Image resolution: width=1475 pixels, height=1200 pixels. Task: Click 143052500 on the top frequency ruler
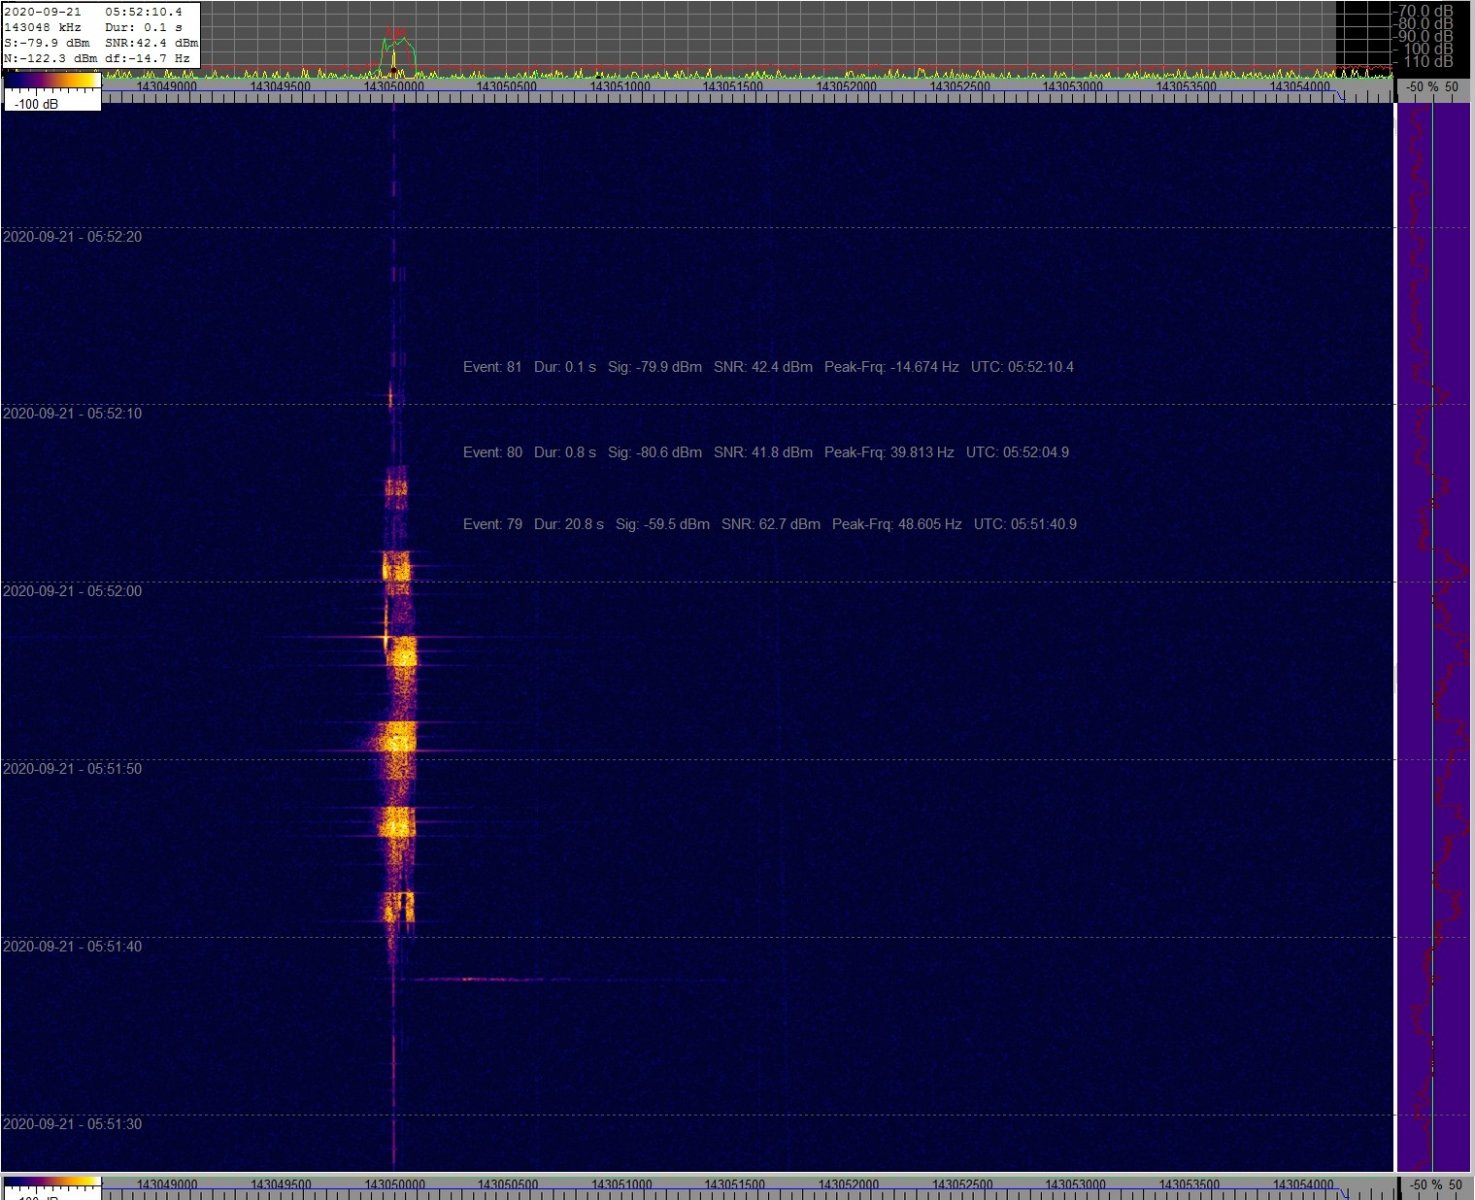click(x=960, y=87)
